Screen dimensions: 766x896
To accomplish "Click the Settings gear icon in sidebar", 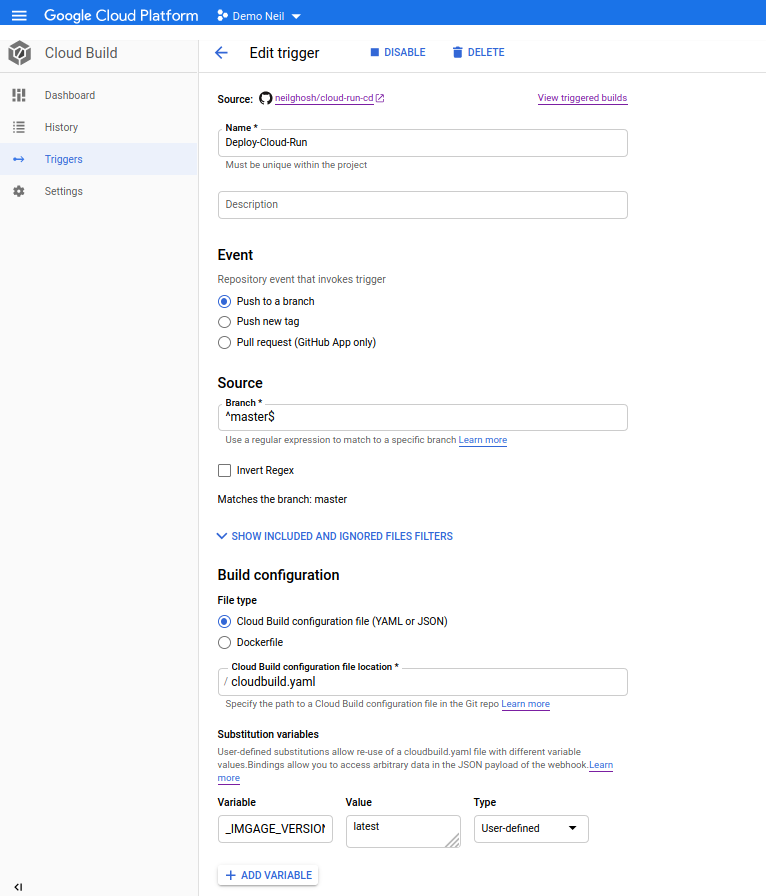I will [x=18, y=191].
